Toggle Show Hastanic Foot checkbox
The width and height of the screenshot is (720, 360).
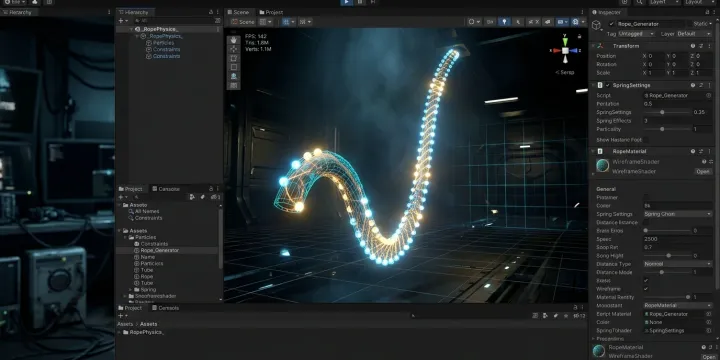tap(646, 140)
